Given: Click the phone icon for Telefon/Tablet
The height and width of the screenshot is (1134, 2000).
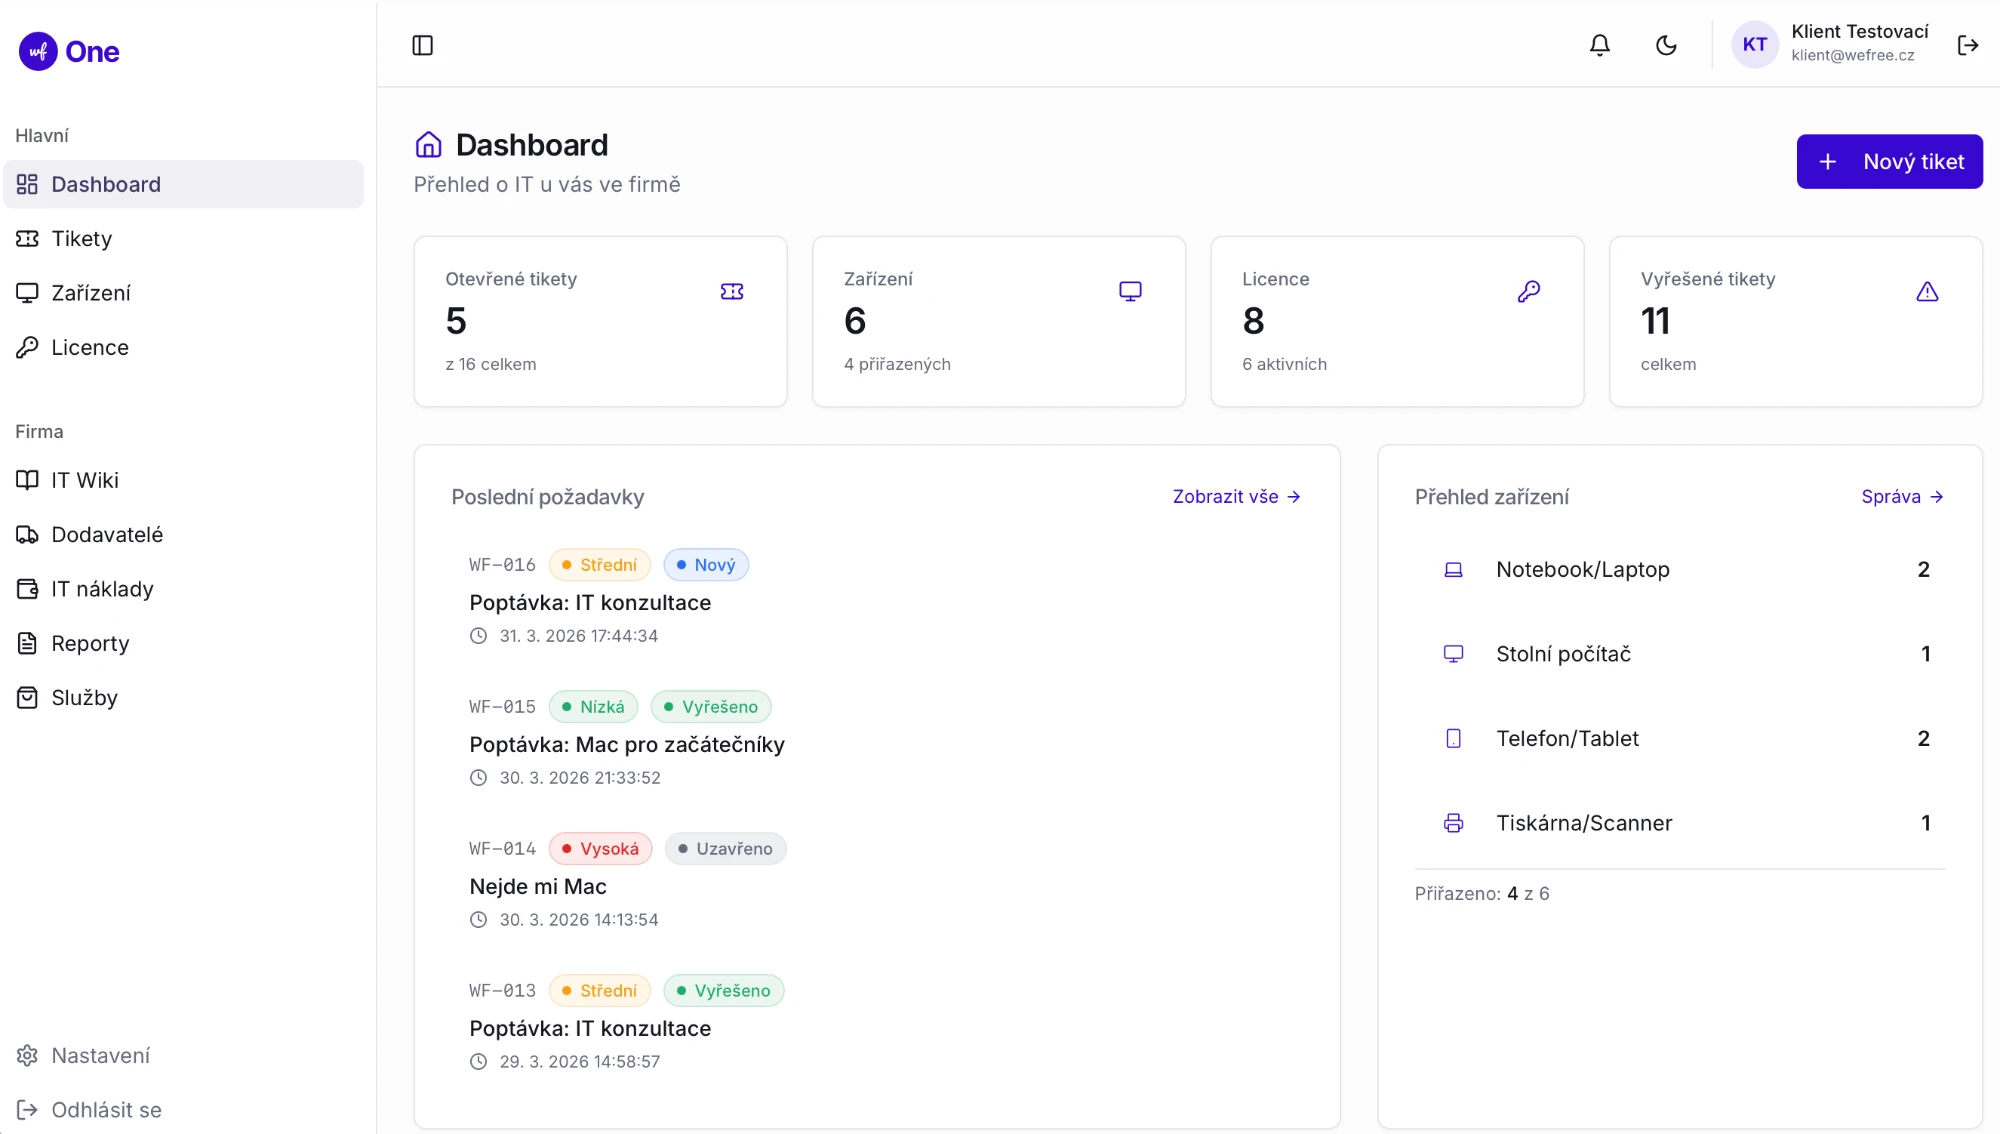Looking at the screenshot, I should pos(1453,739).
